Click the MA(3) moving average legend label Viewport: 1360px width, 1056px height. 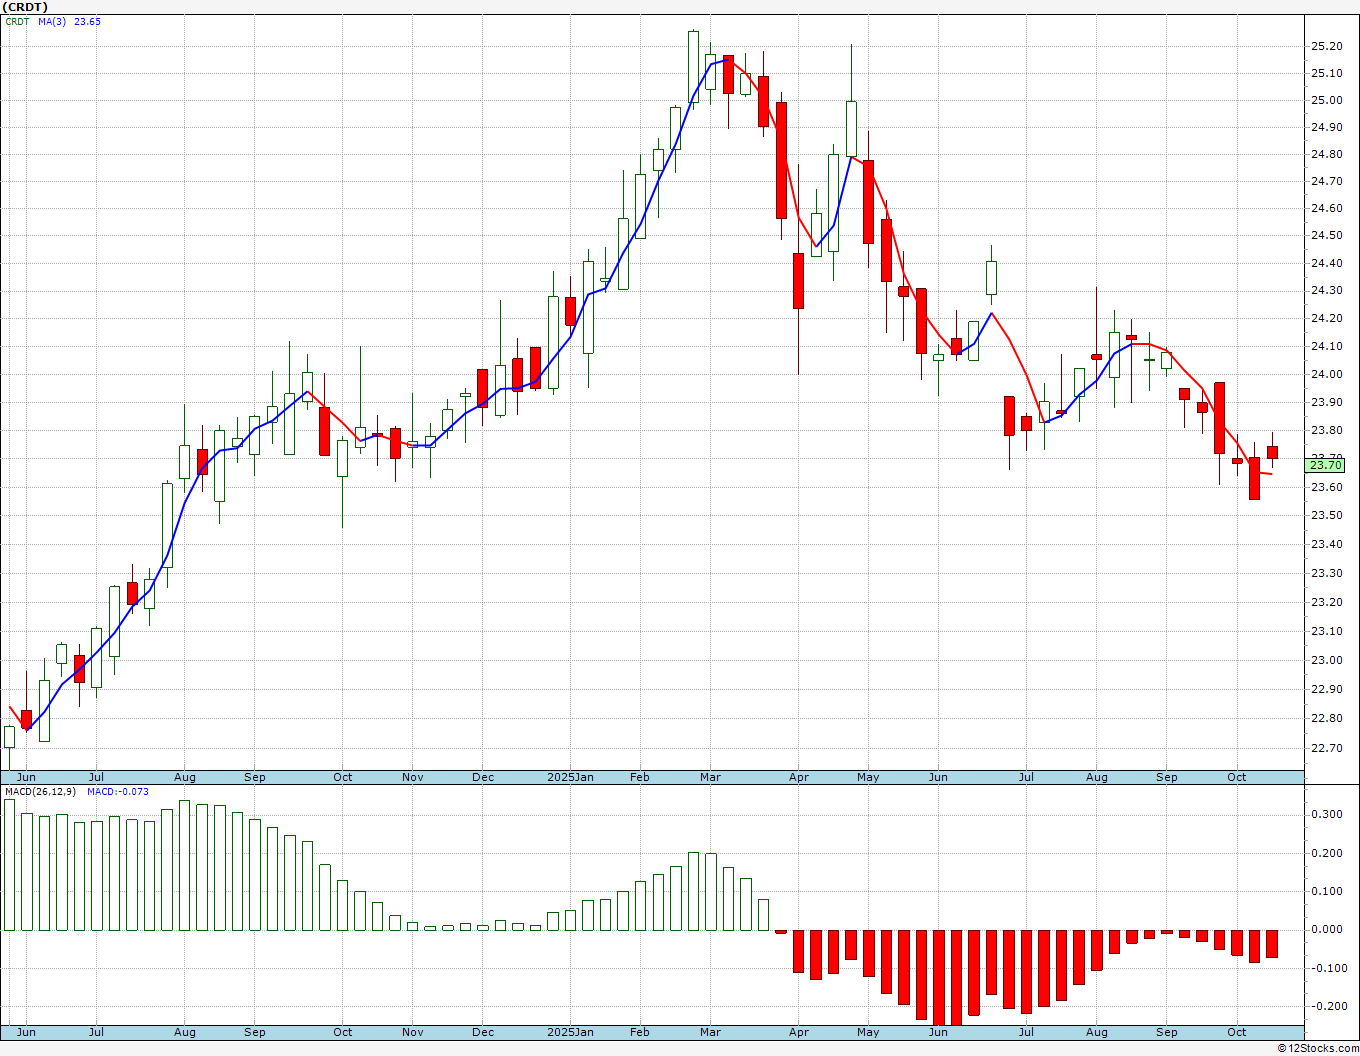(52, 21)
